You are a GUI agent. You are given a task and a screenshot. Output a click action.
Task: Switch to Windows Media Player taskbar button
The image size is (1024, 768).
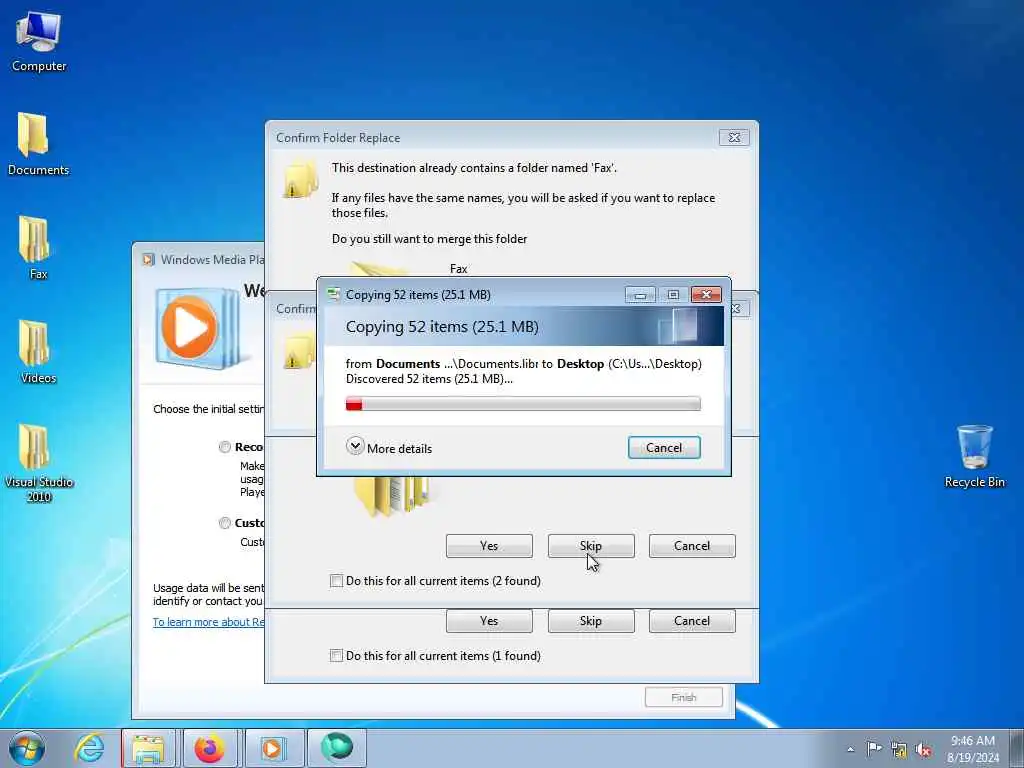273,748
